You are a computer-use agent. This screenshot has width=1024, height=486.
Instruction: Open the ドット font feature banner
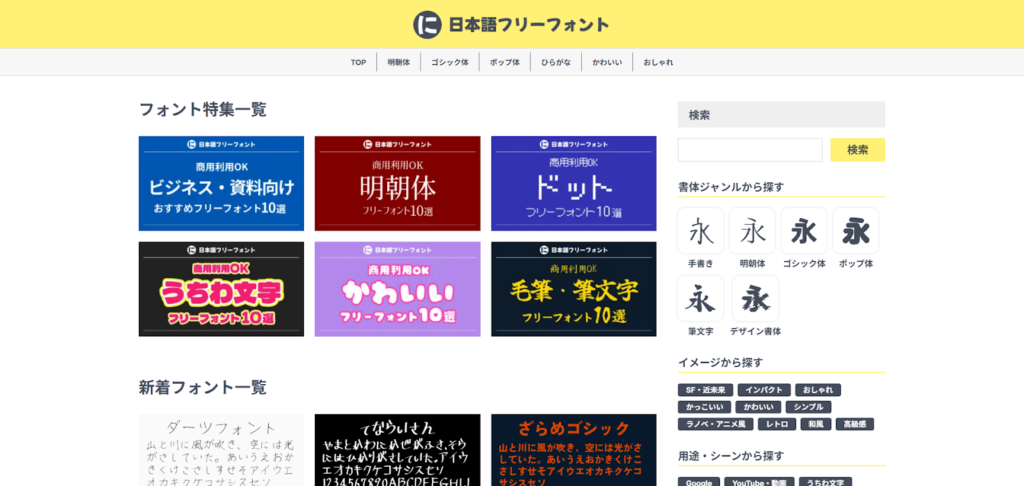click(x=573, y=183)
